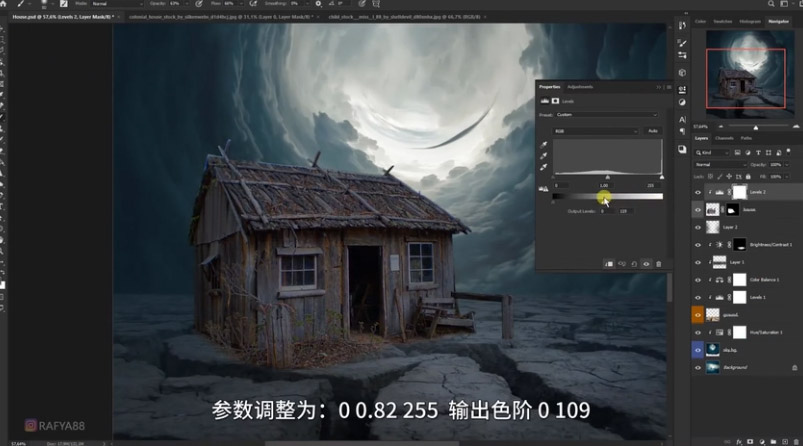Click the Navigator preview thumbnail
This screenshot has width=803, height=446.
(x=747, y=75)
